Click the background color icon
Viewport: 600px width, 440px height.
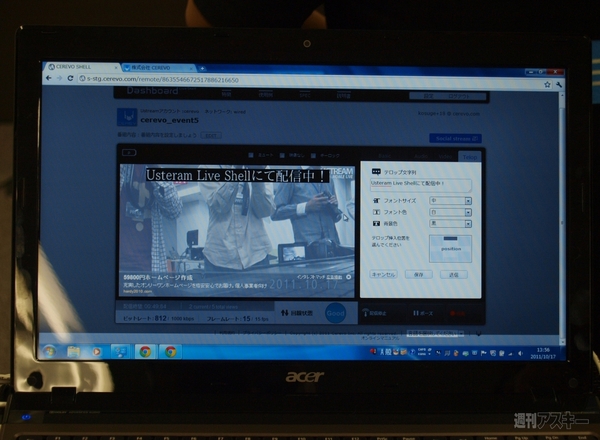[x=376, y=223]
